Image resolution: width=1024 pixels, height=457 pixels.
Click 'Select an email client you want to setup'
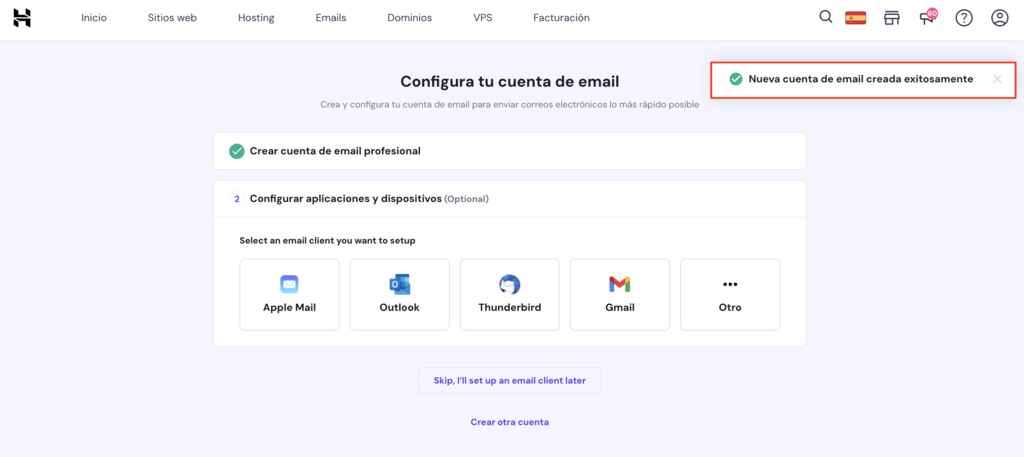327,241
